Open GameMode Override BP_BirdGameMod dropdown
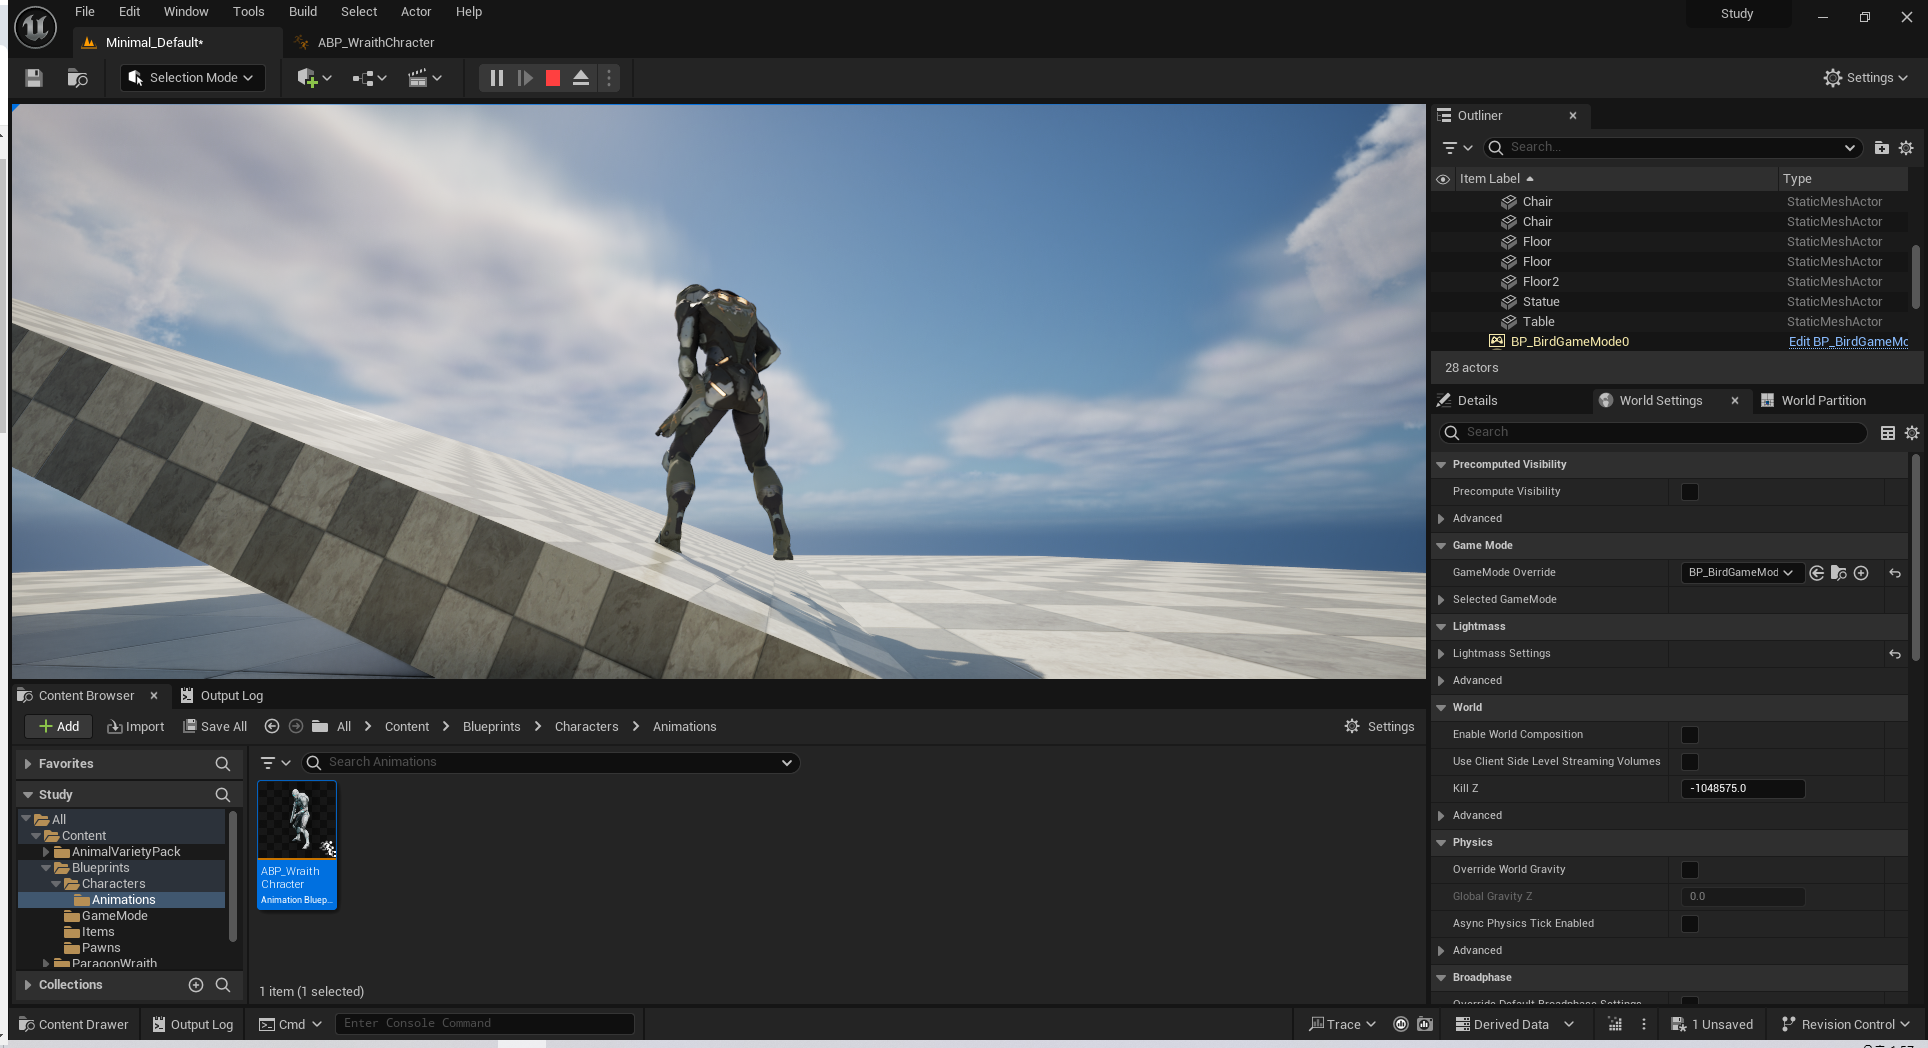Viewport: 1928px width, 1048px height. 1740,573
